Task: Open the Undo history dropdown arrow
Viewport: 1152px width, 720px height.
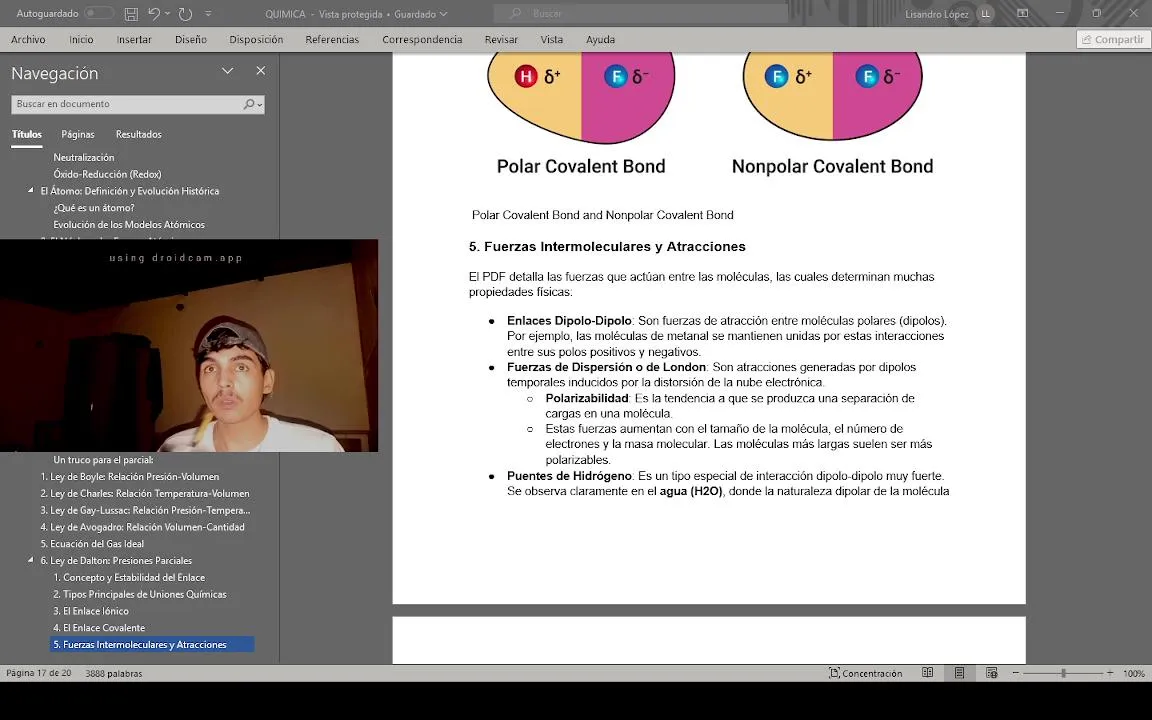Action: pyautogui.click(x=168, y=13)
